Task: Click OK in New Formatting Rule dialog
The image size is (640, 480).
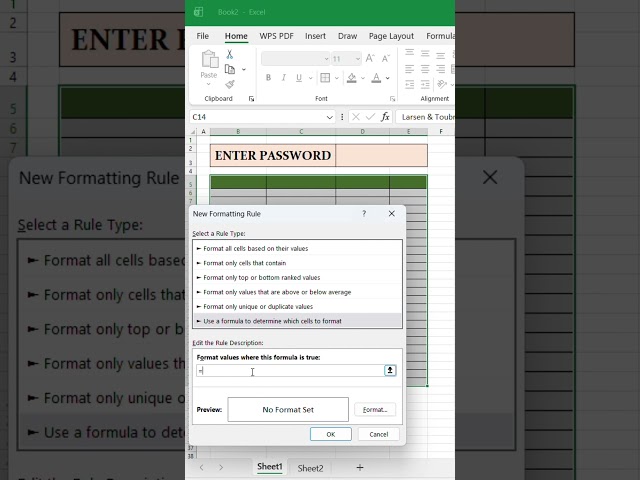Action: click(331, 434)
